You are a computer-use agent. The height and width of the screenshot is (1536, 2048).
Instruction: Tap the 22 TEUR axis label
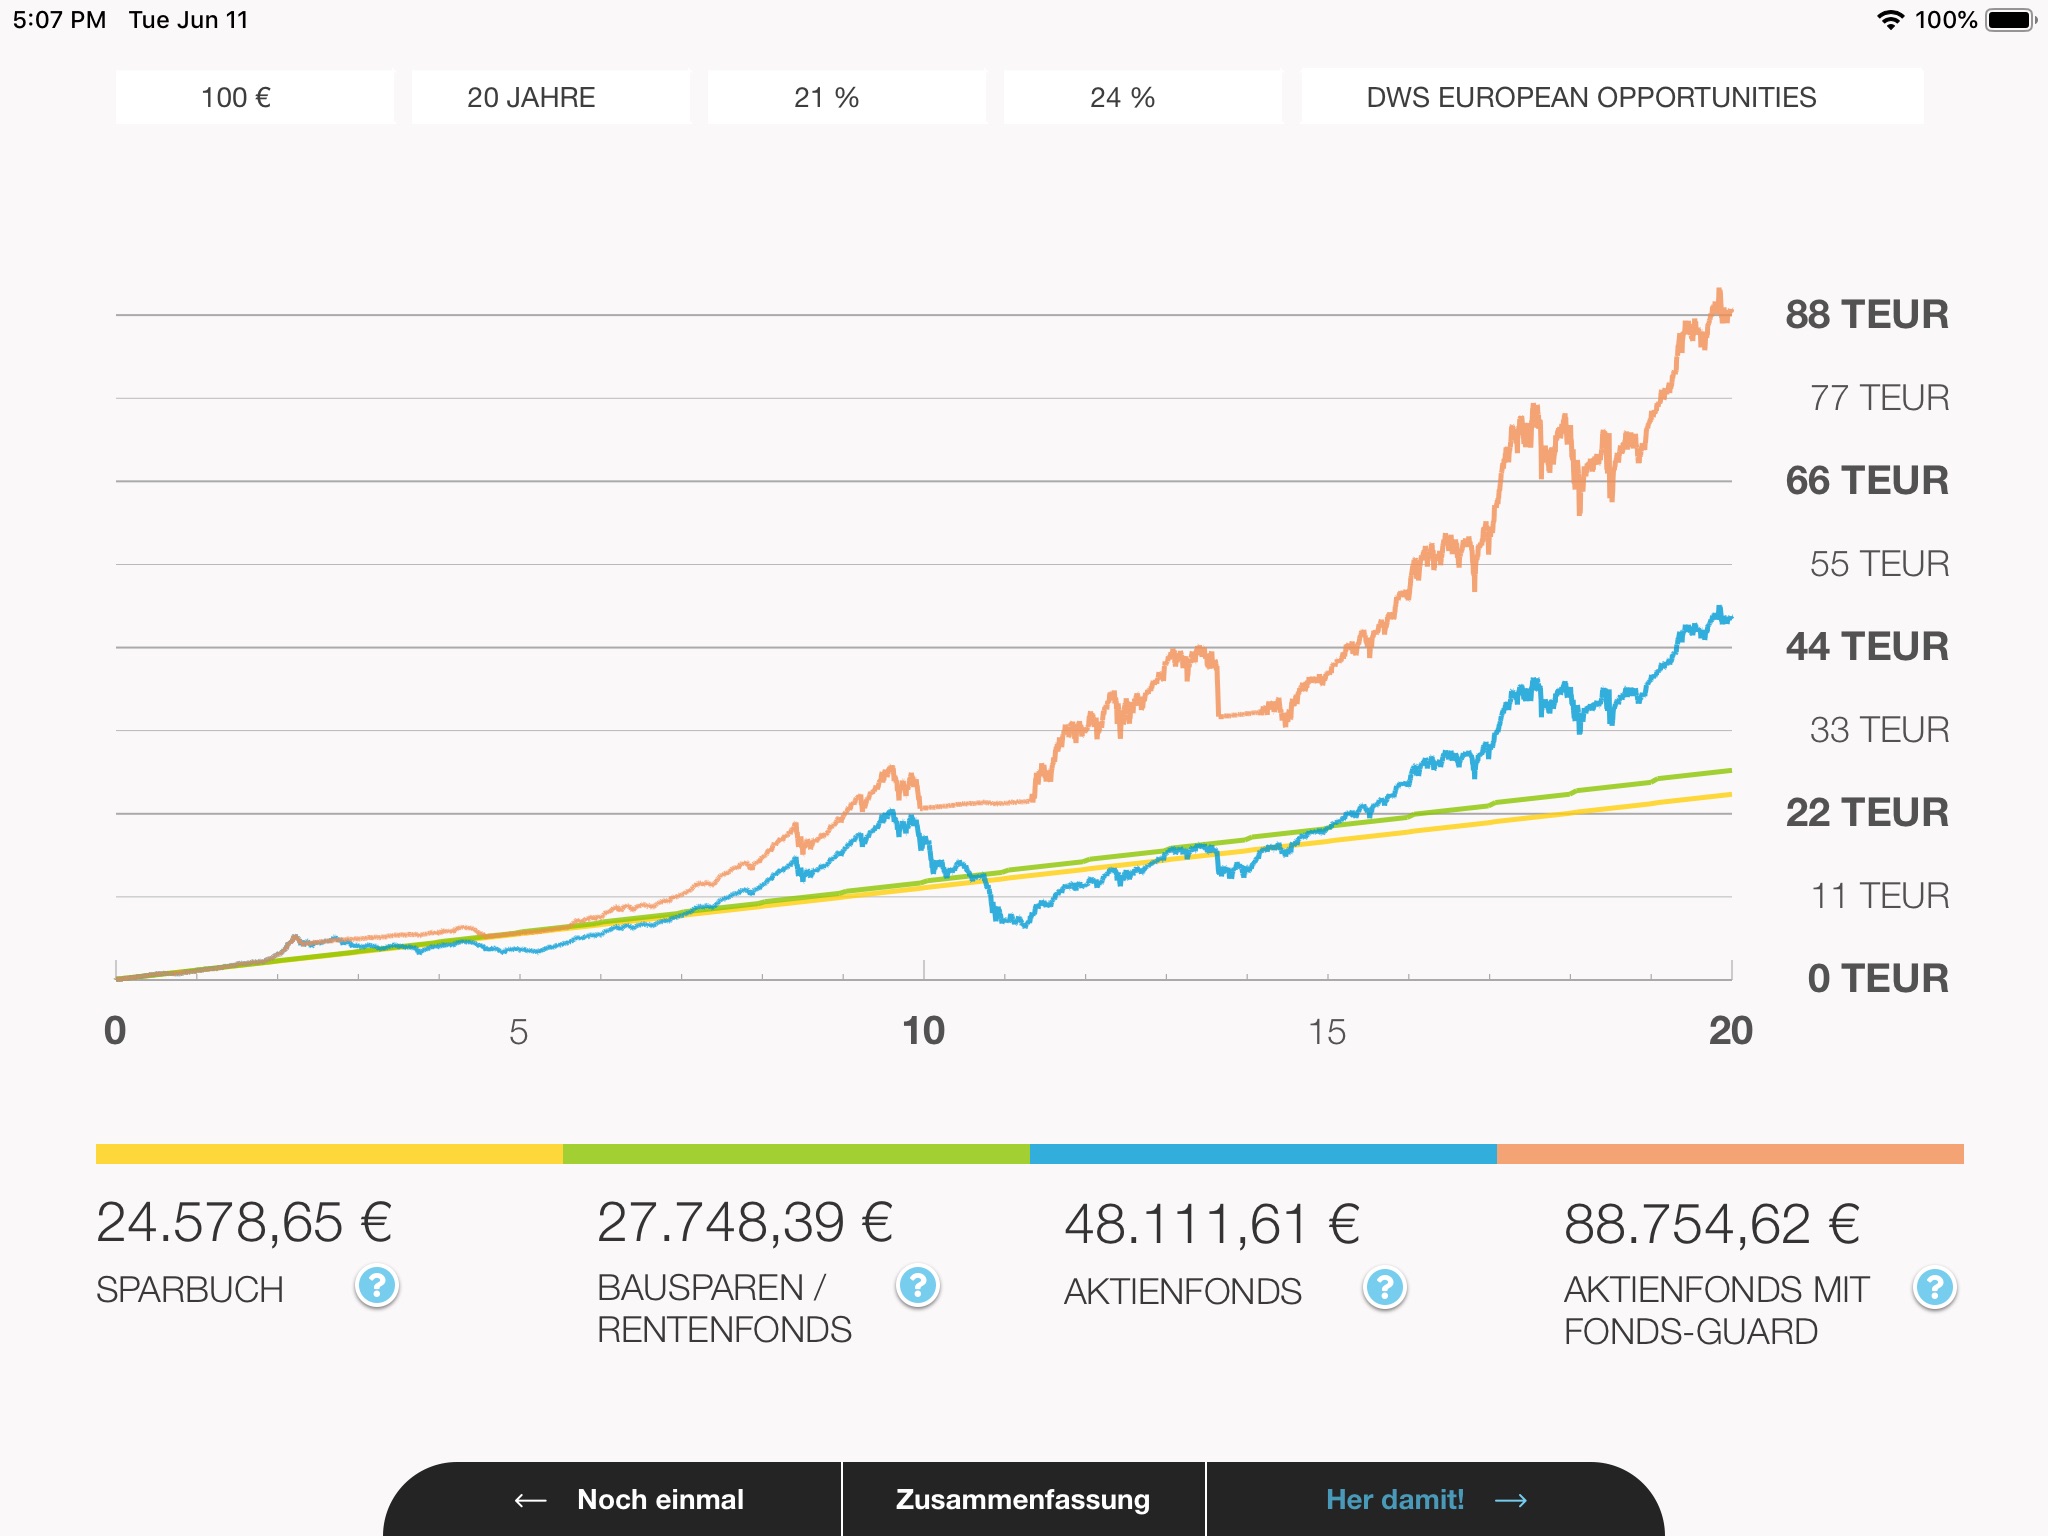pyautogui.click(x=1867, y=813)
